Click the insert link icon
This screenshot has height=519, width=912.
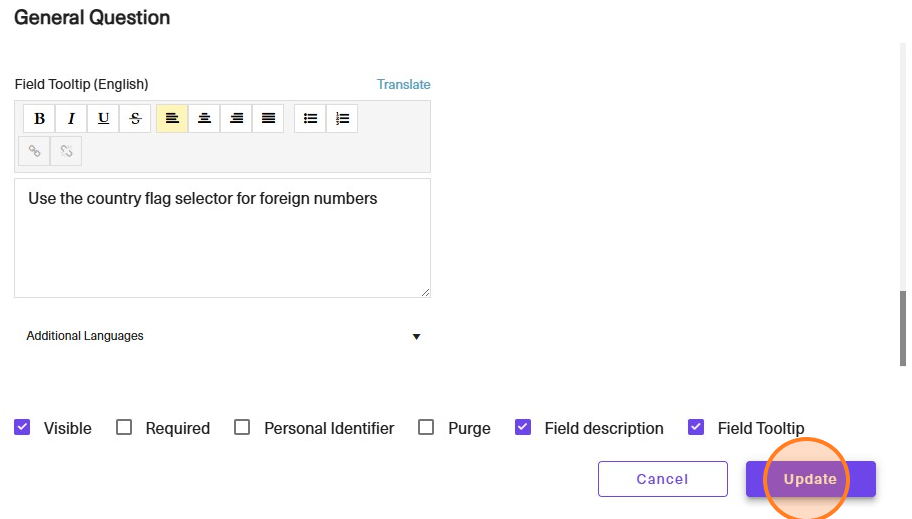click(34, 151)
